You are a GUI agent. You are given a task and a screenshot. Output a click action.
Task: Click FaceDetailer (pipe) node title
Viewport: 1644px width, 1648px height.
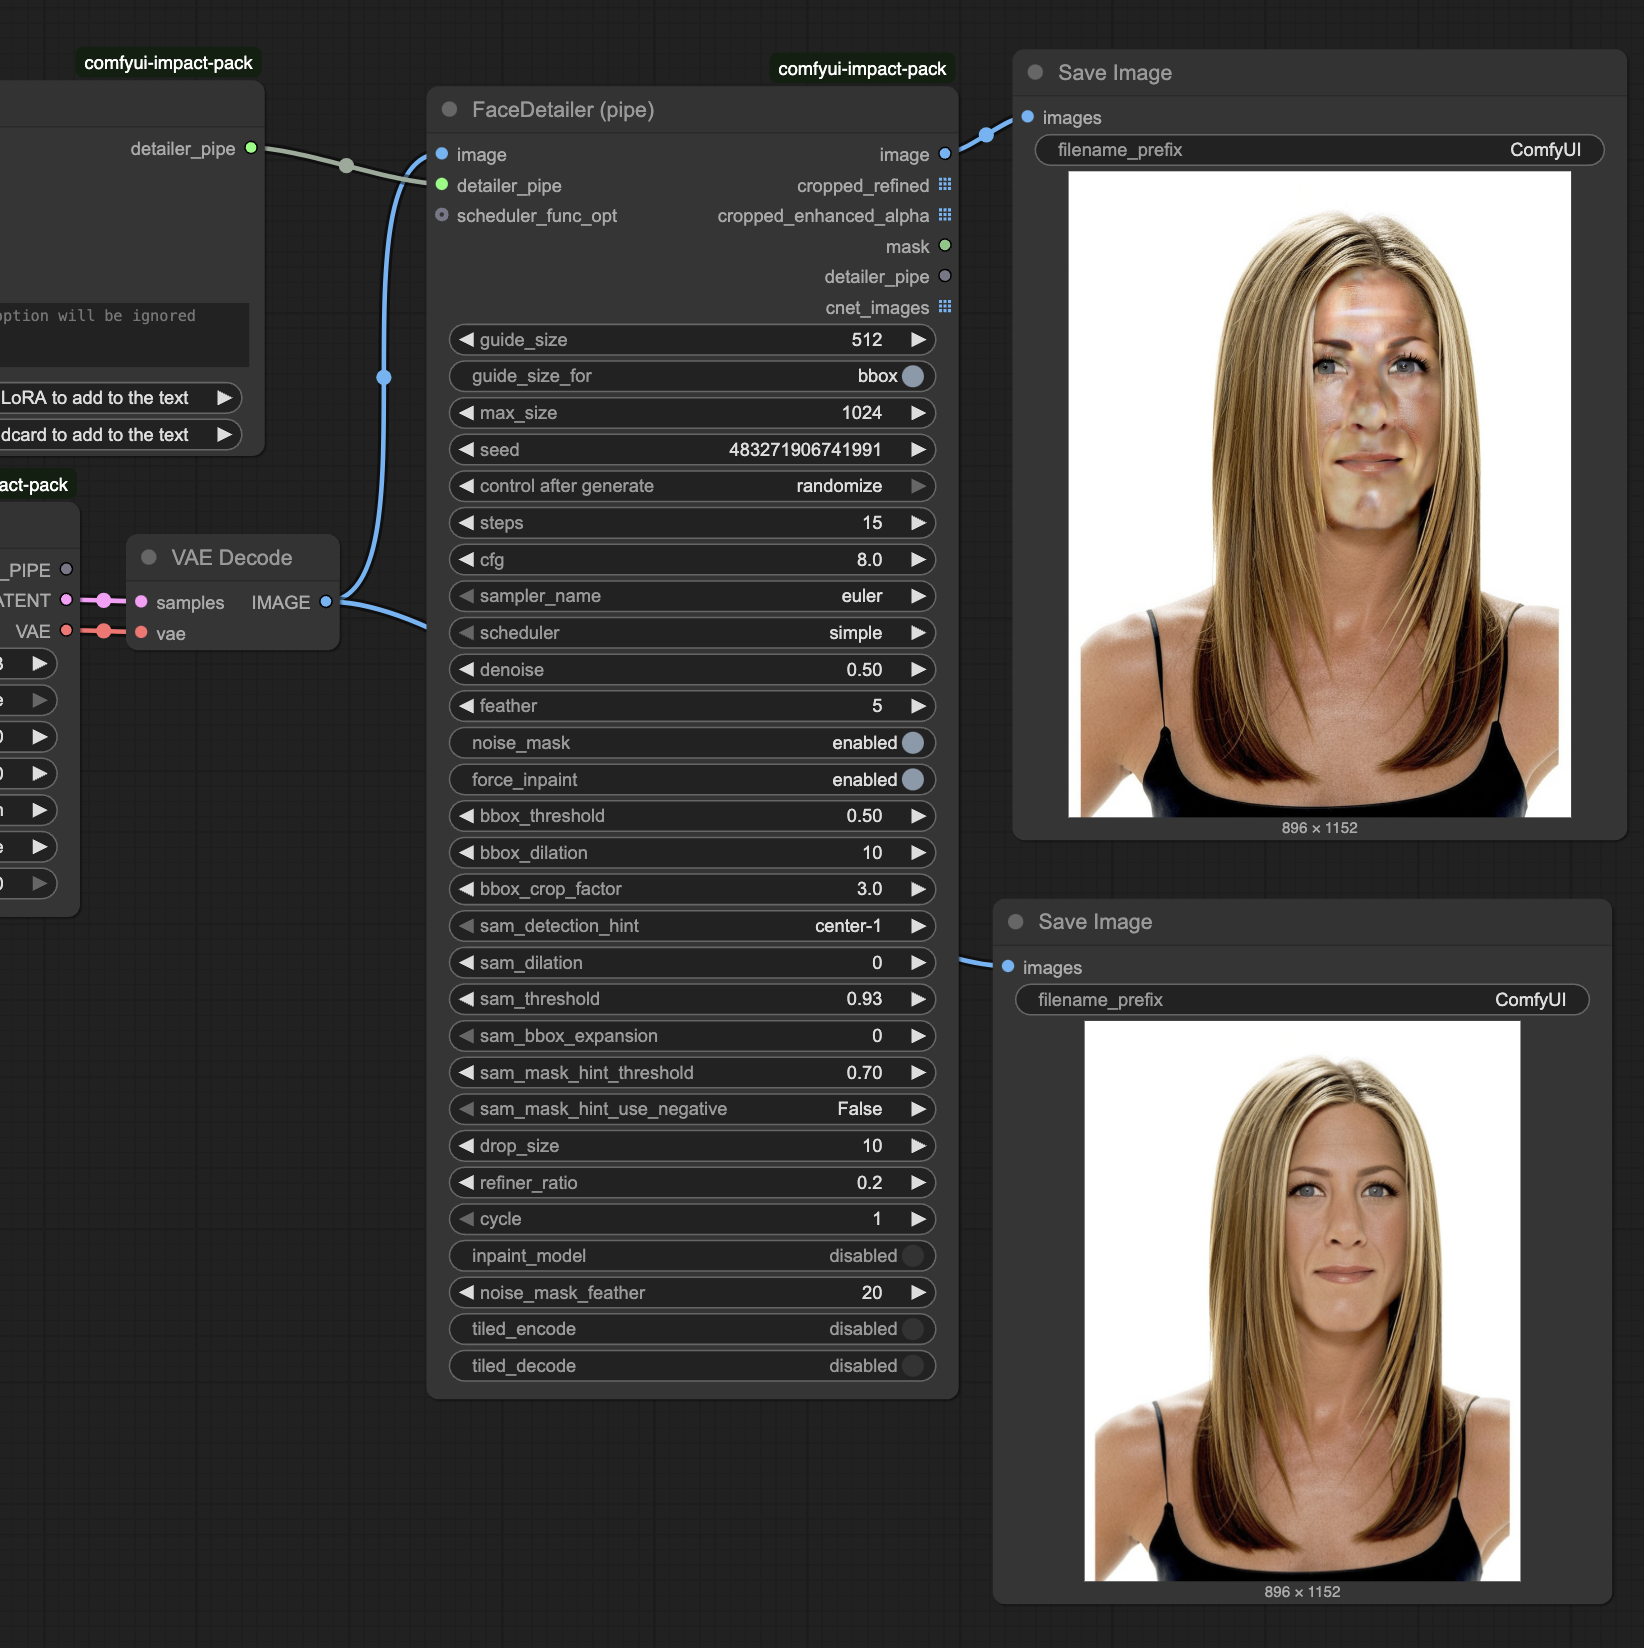click(563, 110)
